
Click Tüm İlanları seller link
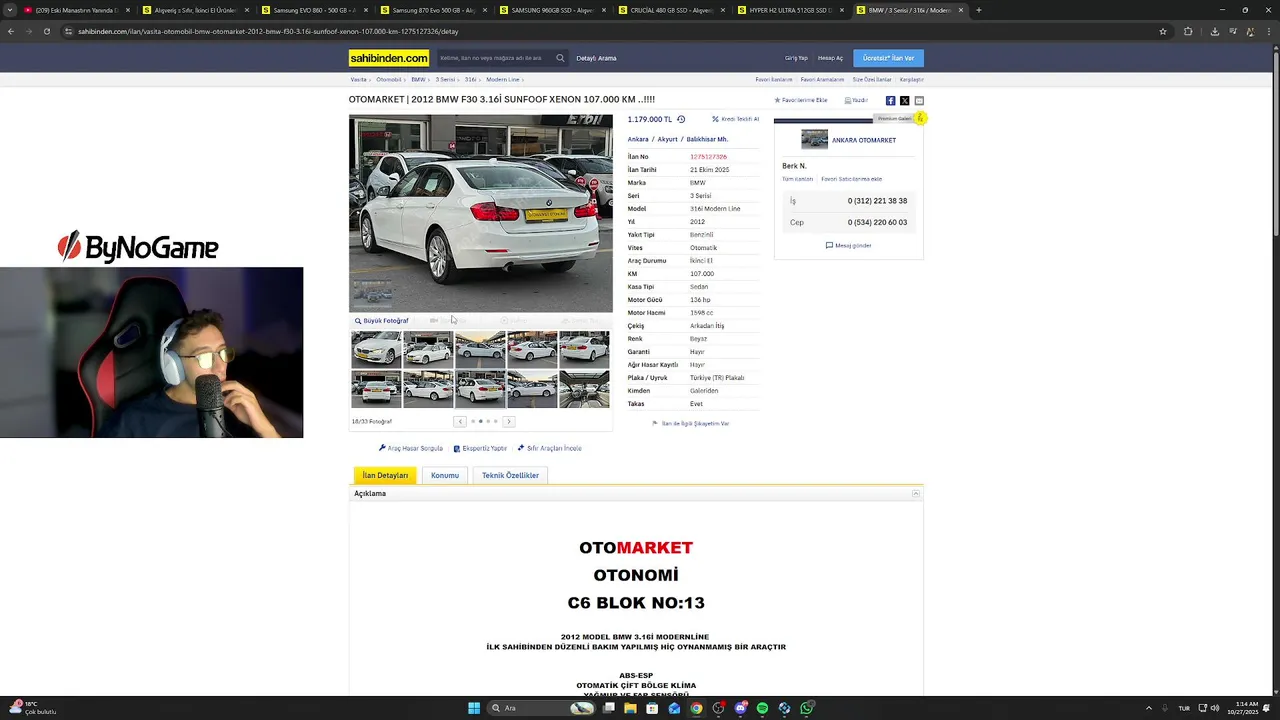pos(797,179)
